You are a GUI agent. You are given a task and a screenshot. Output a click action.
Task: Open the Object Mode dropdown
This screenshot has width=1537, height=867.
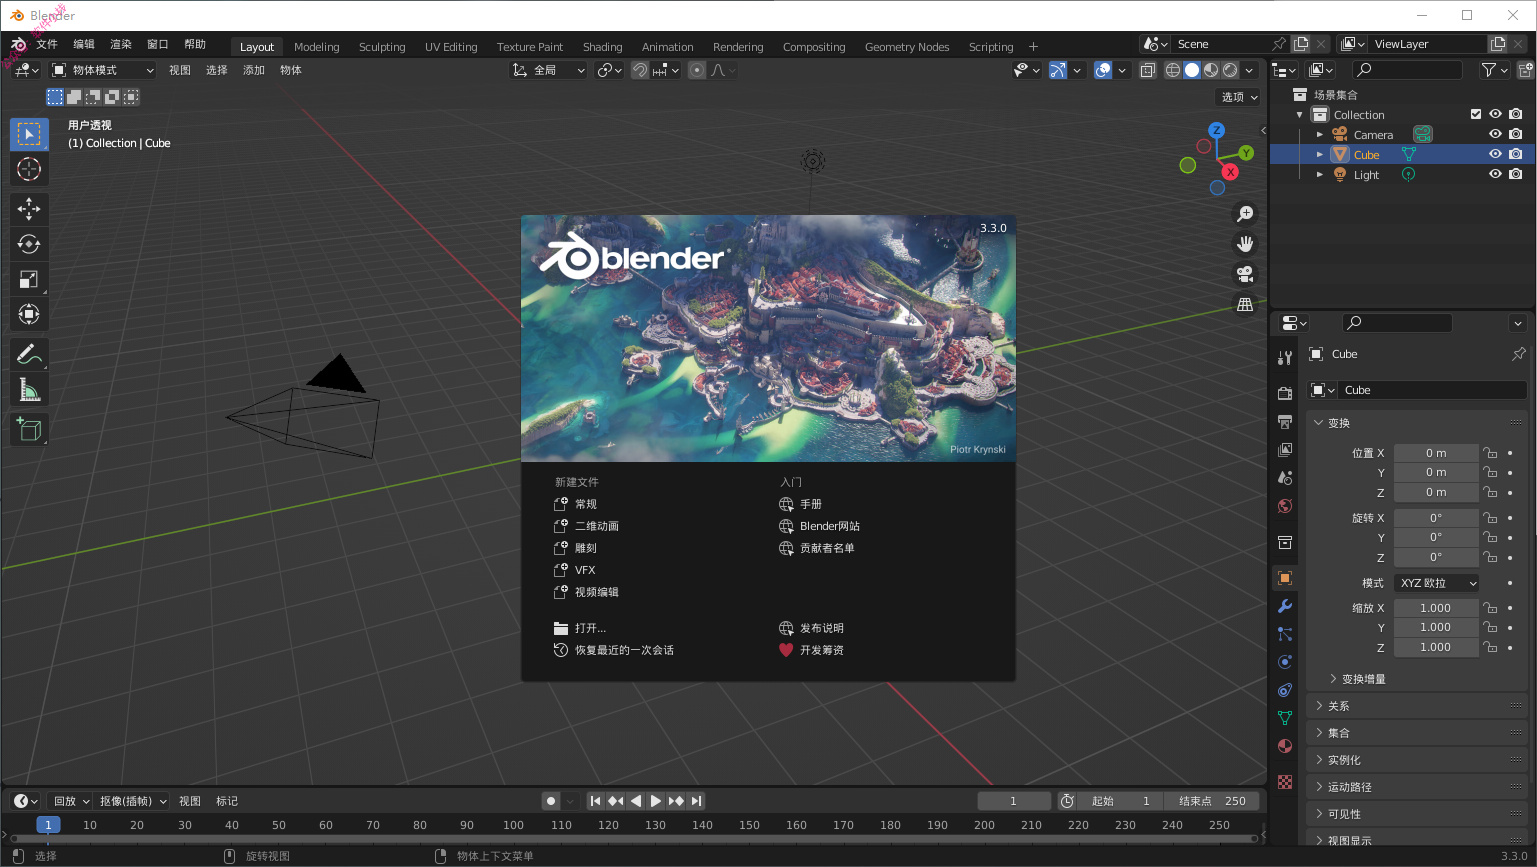(103, 70)
